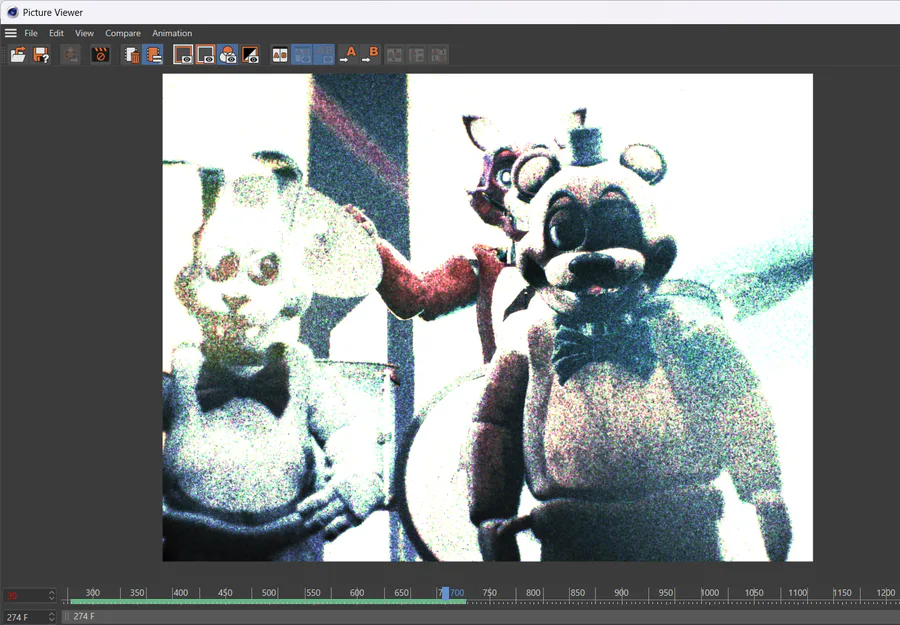Image resolution: width=900 pixels, height=625 pixels.
Task: Click the 1100 mark on the timeline ruler
Action: coord(798,592)
